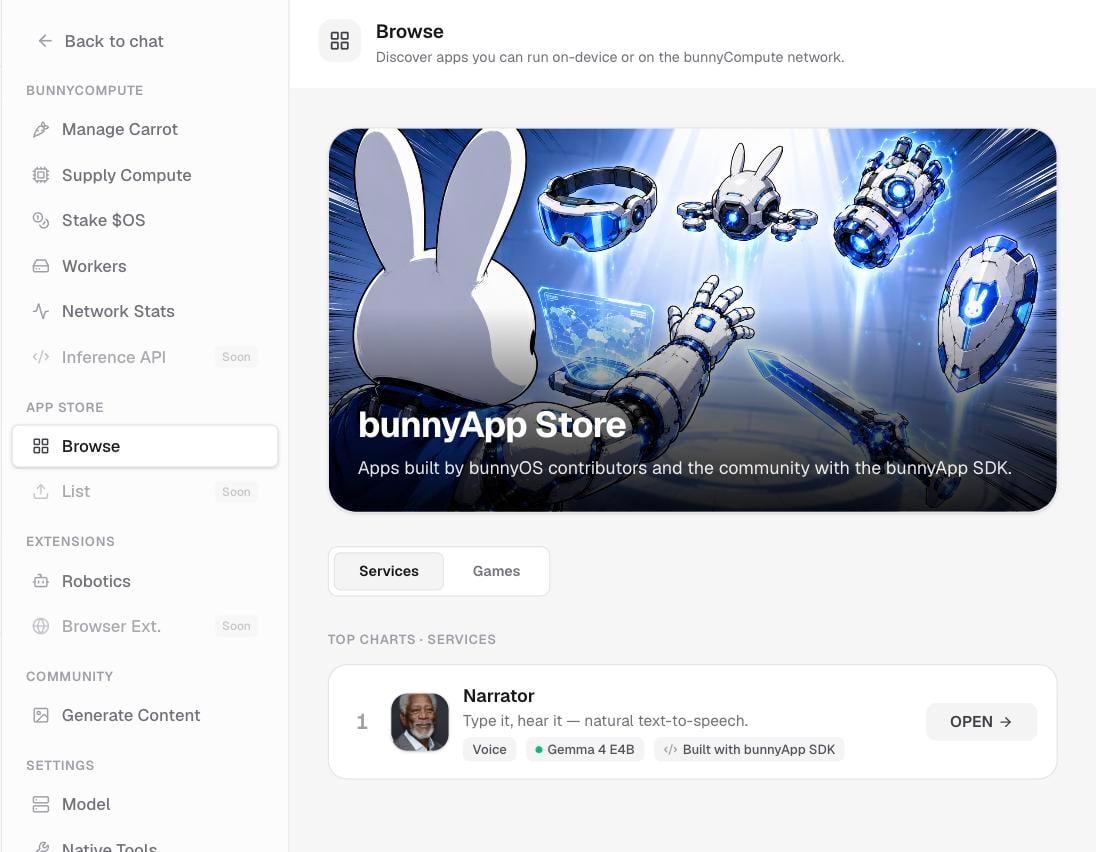Viewport: 1096px width, 852px height.
Task: Click the Network Stats activity icon
Action: (41, 311)
